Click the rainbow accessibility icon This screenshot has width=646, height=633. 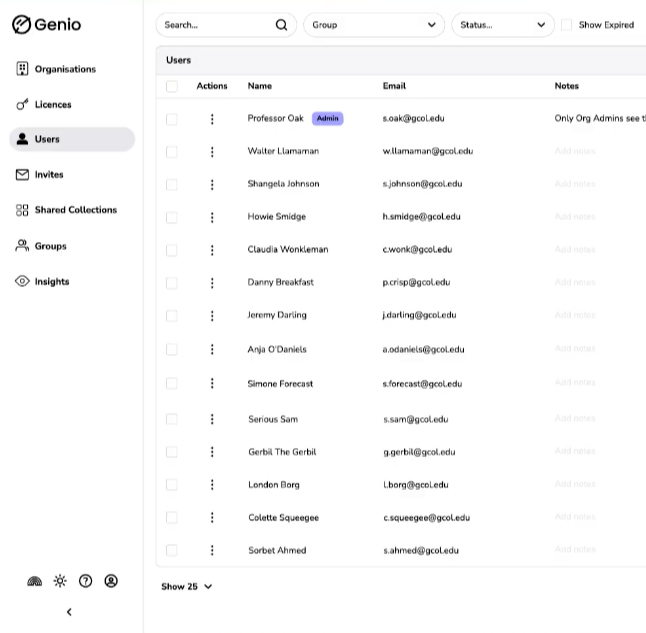pos(35,581)
